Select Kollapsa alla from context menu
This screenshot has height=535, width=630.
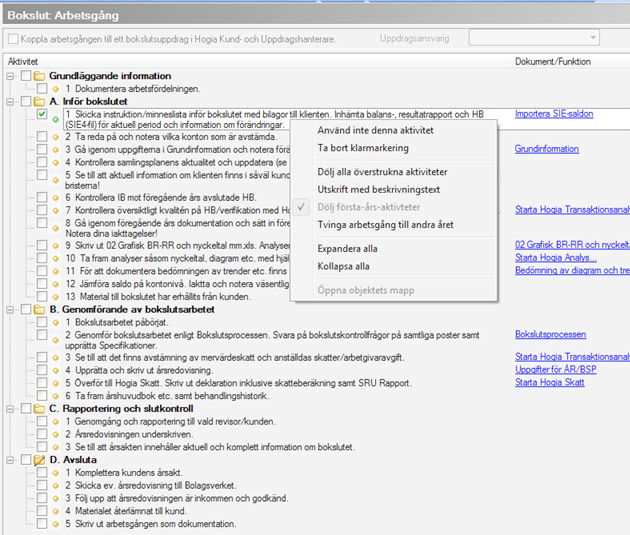pyautogui.click(x=343, y=266)
